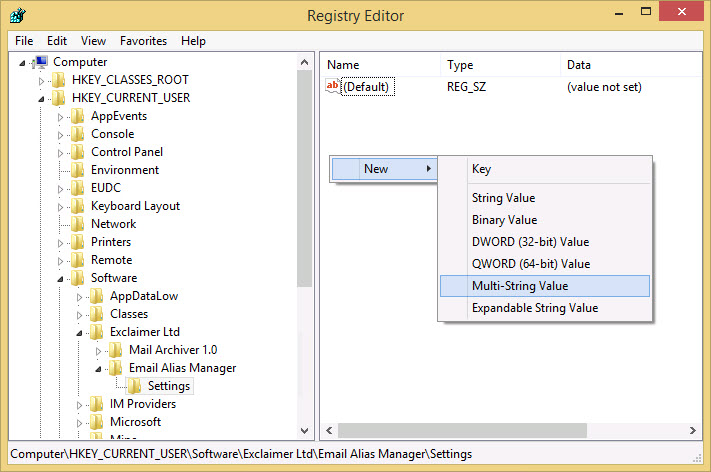The height and width of the screenshot is (472, 711).
Task: Click the Classes folder icon
Action: coord(96,314)
